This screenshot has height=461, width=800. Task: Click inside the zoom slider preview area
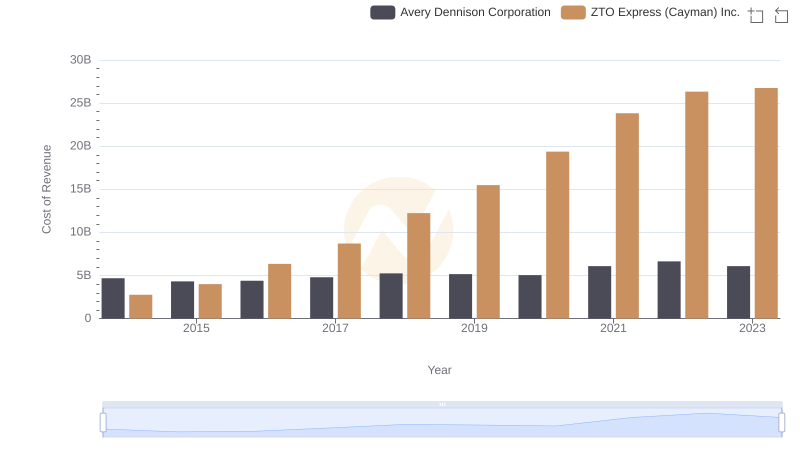pyautogui.click(x=442, y=423)
